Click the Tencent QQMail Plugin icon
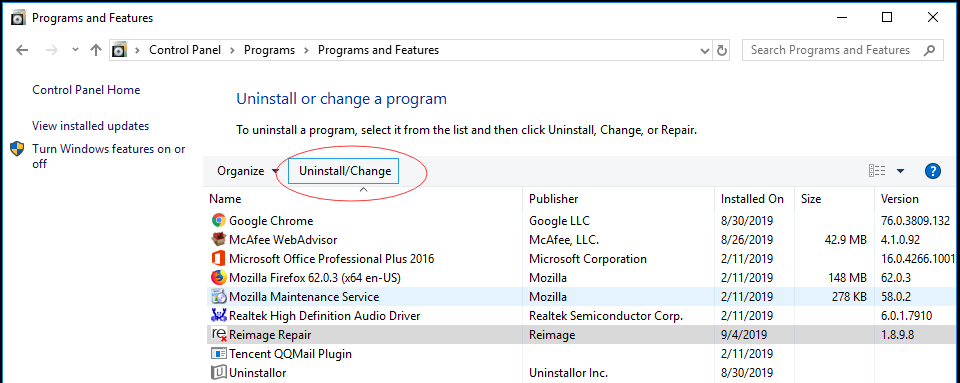The height and width of the screenshot is (383, 960). pyautogui.click(x=219, y=354)
